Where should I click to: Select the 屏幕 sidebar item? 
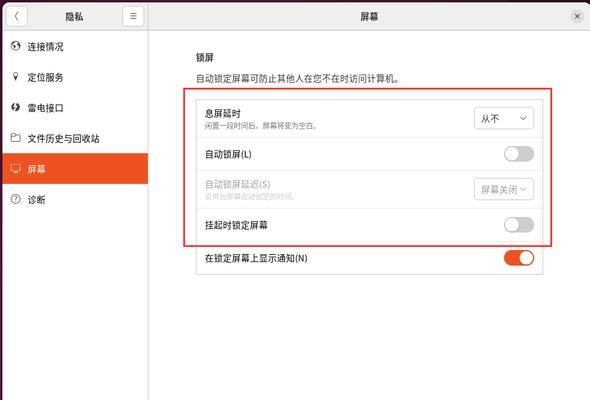point(75,169)
